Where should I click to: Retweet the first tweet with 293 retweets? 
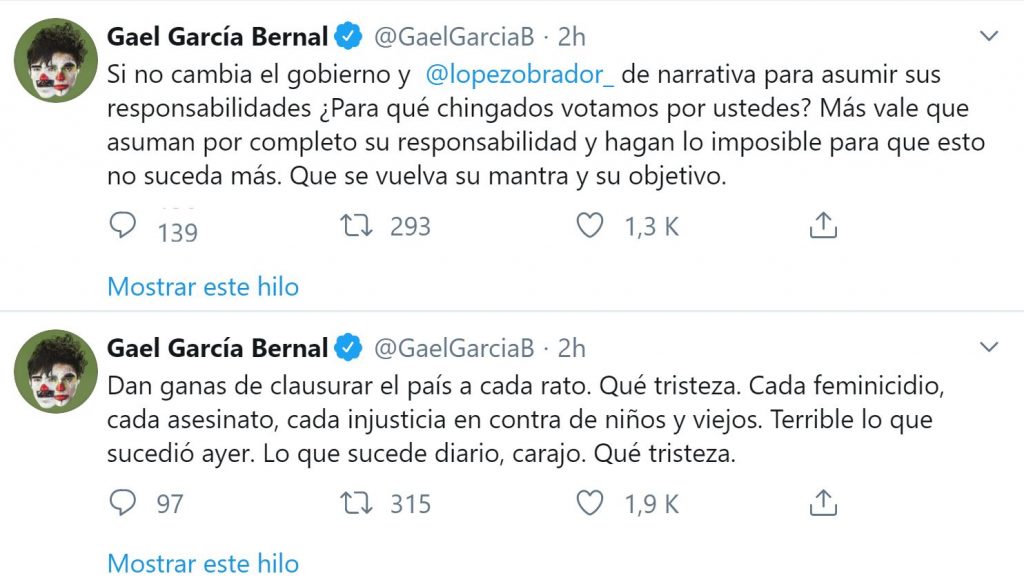(x=356, y=227)
